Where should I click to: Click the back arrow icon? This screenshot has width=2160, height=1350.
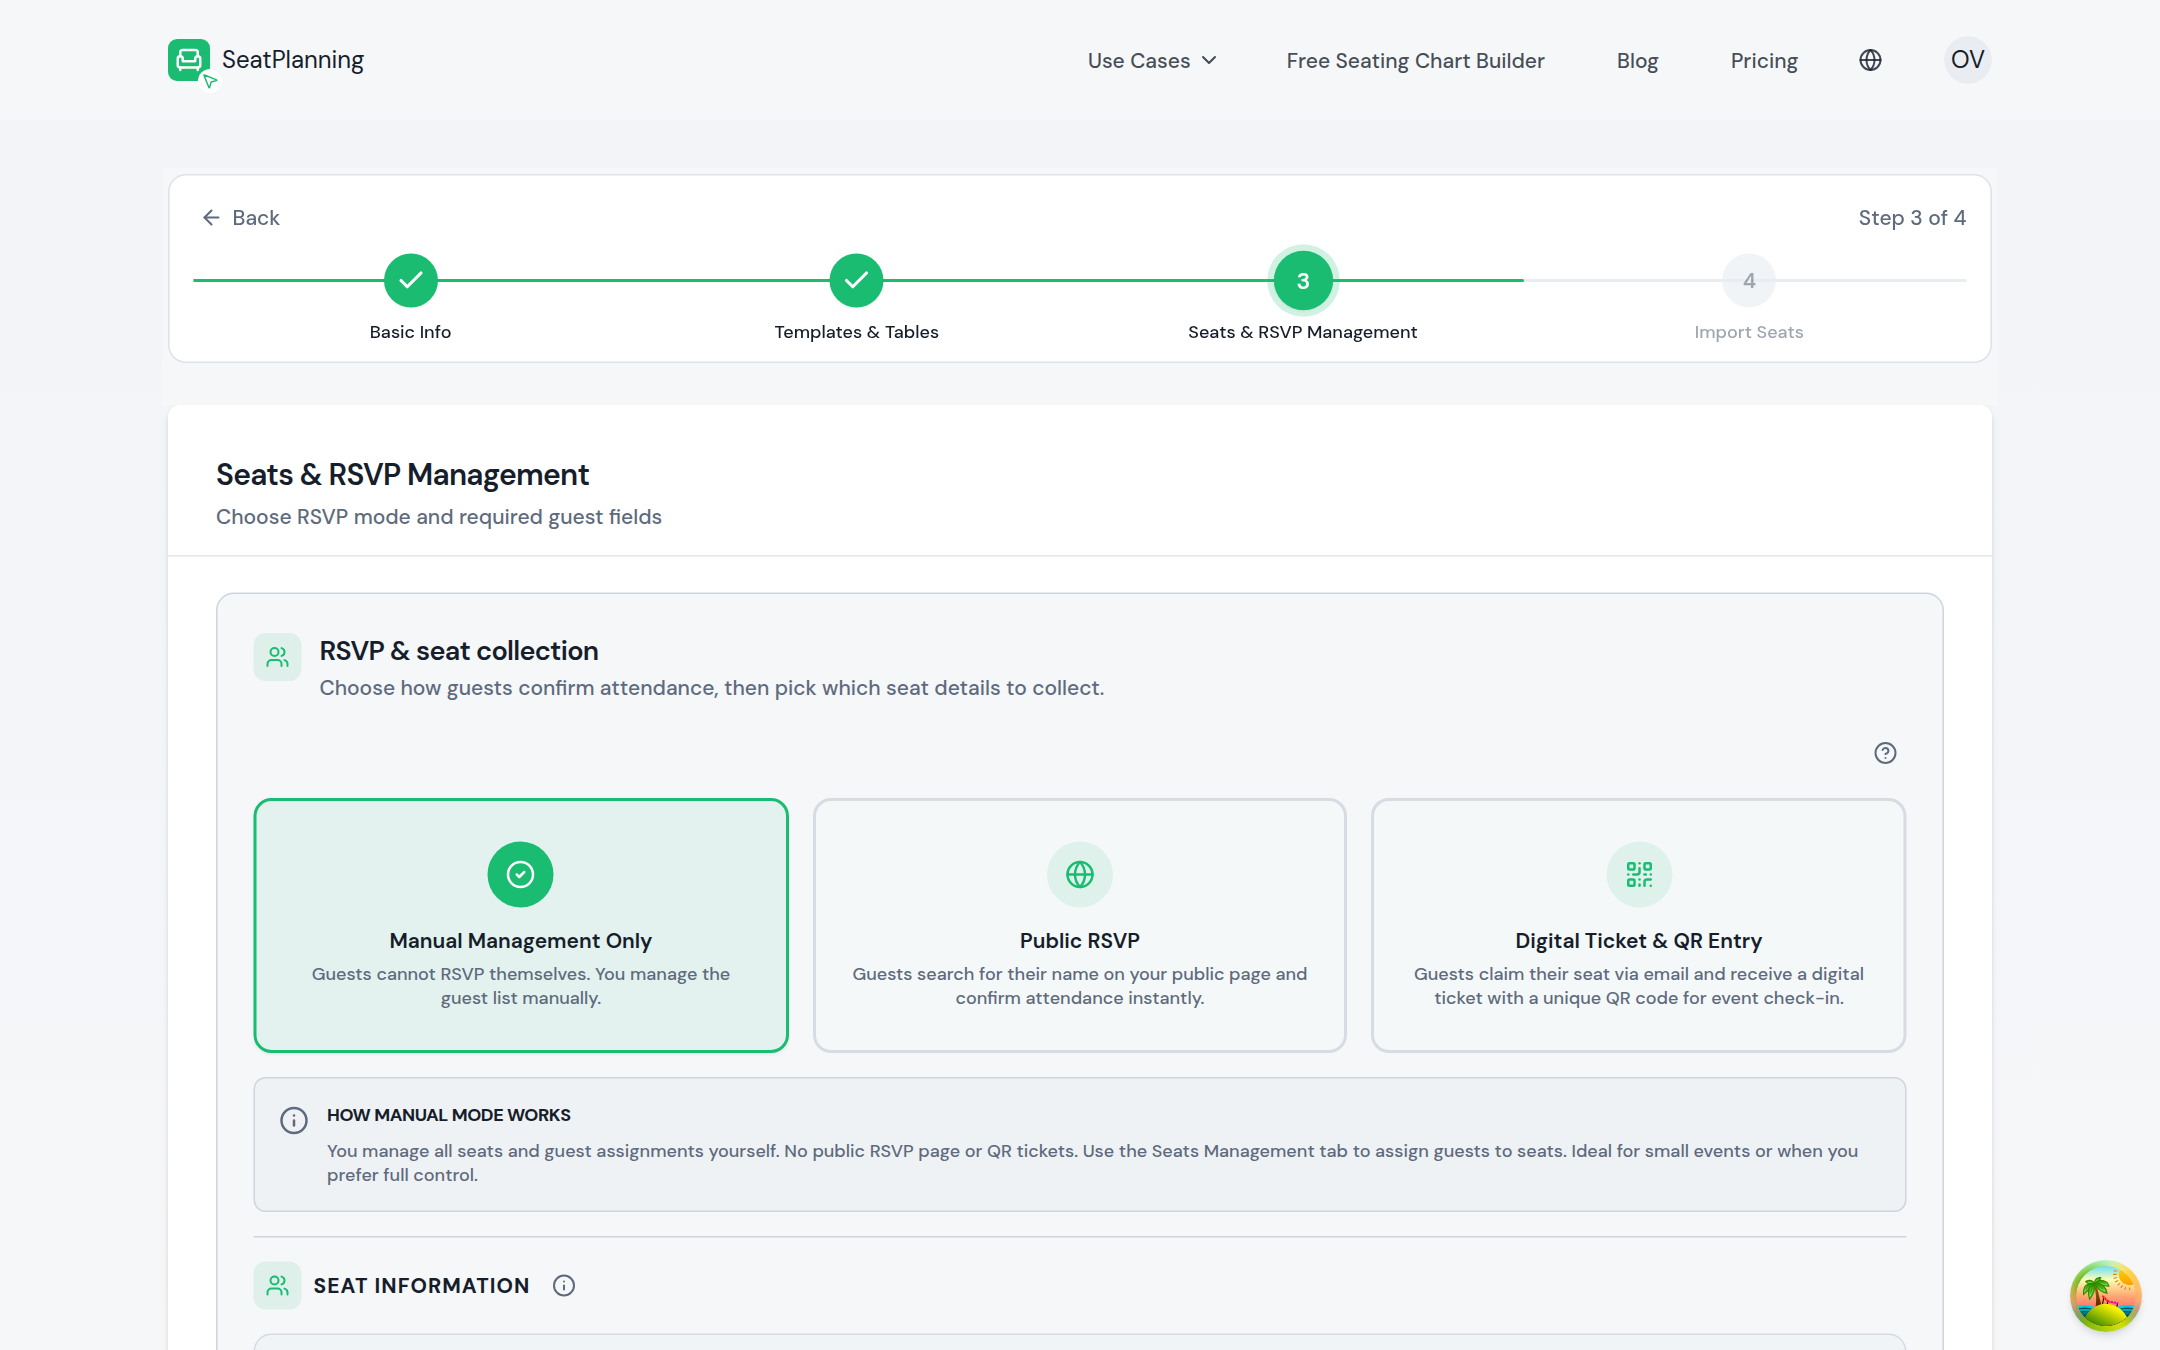click(x=211, y=218)
